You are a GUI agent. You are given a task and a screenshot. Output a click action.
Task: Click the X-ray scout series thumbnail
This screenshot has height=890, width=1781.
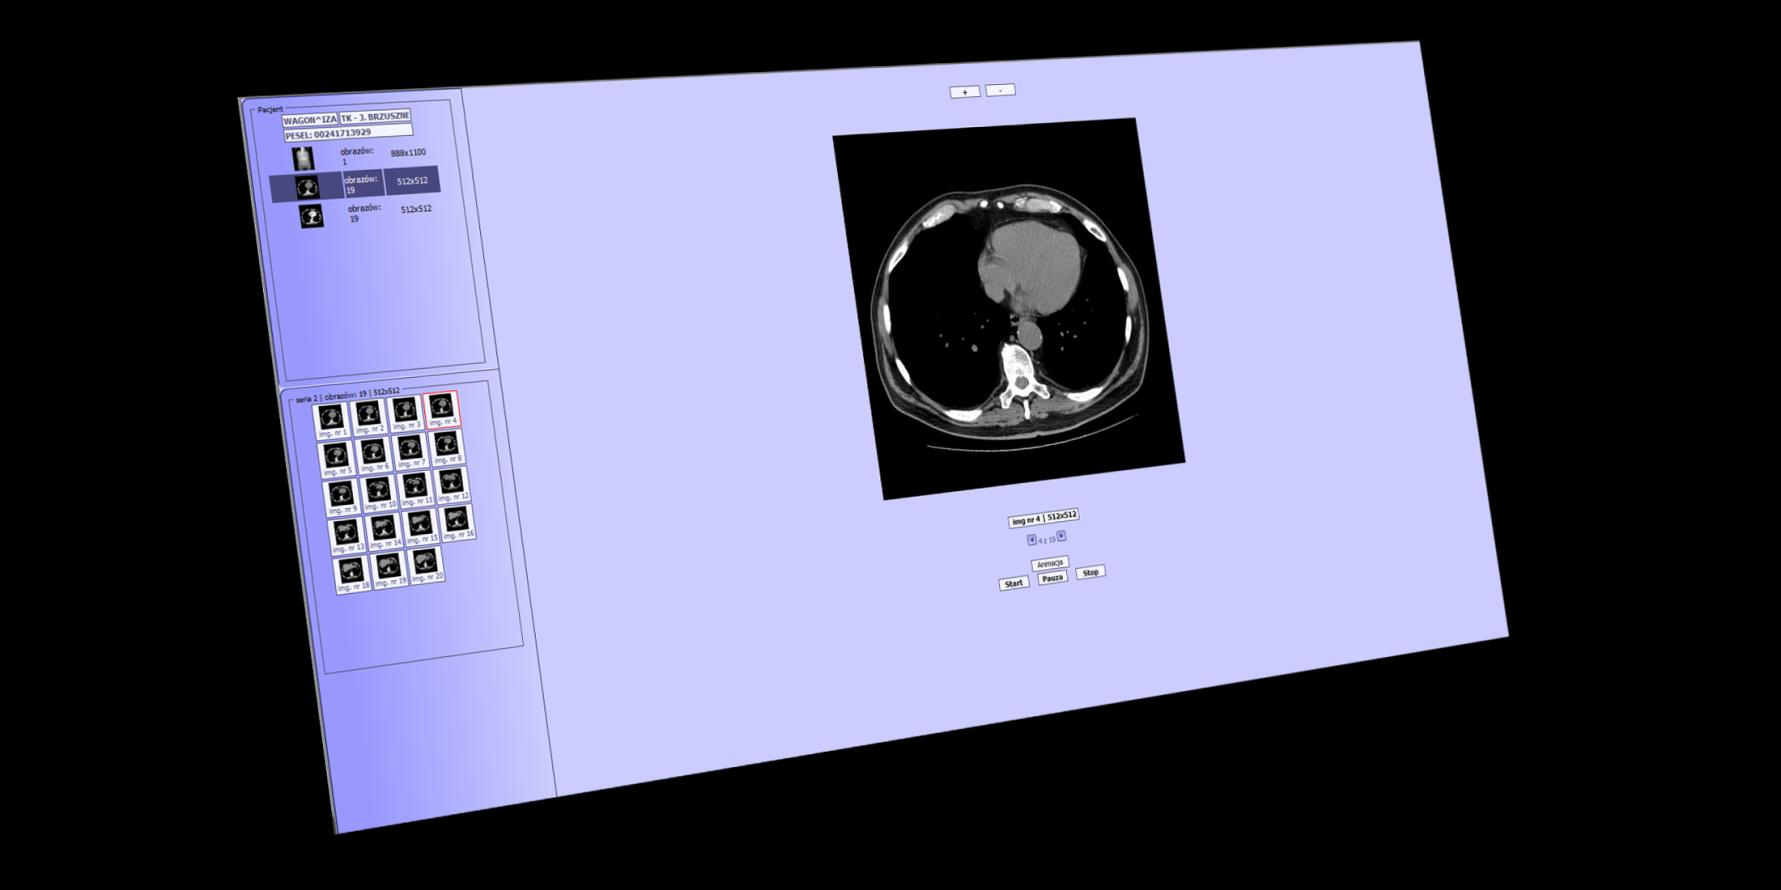(x=303, y=158)
